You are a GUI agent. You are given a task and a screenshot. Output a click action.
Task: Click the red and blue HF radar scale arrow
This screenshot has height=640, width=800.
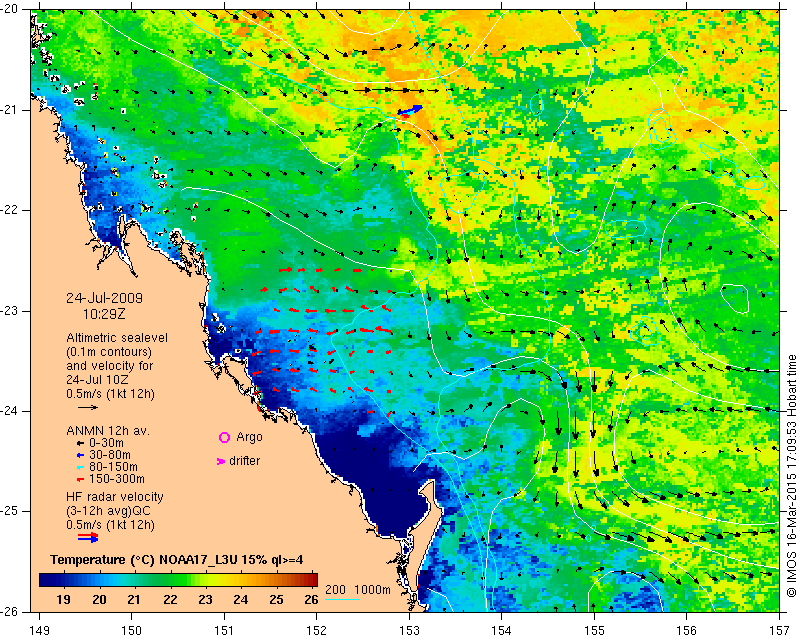point(88,537)
